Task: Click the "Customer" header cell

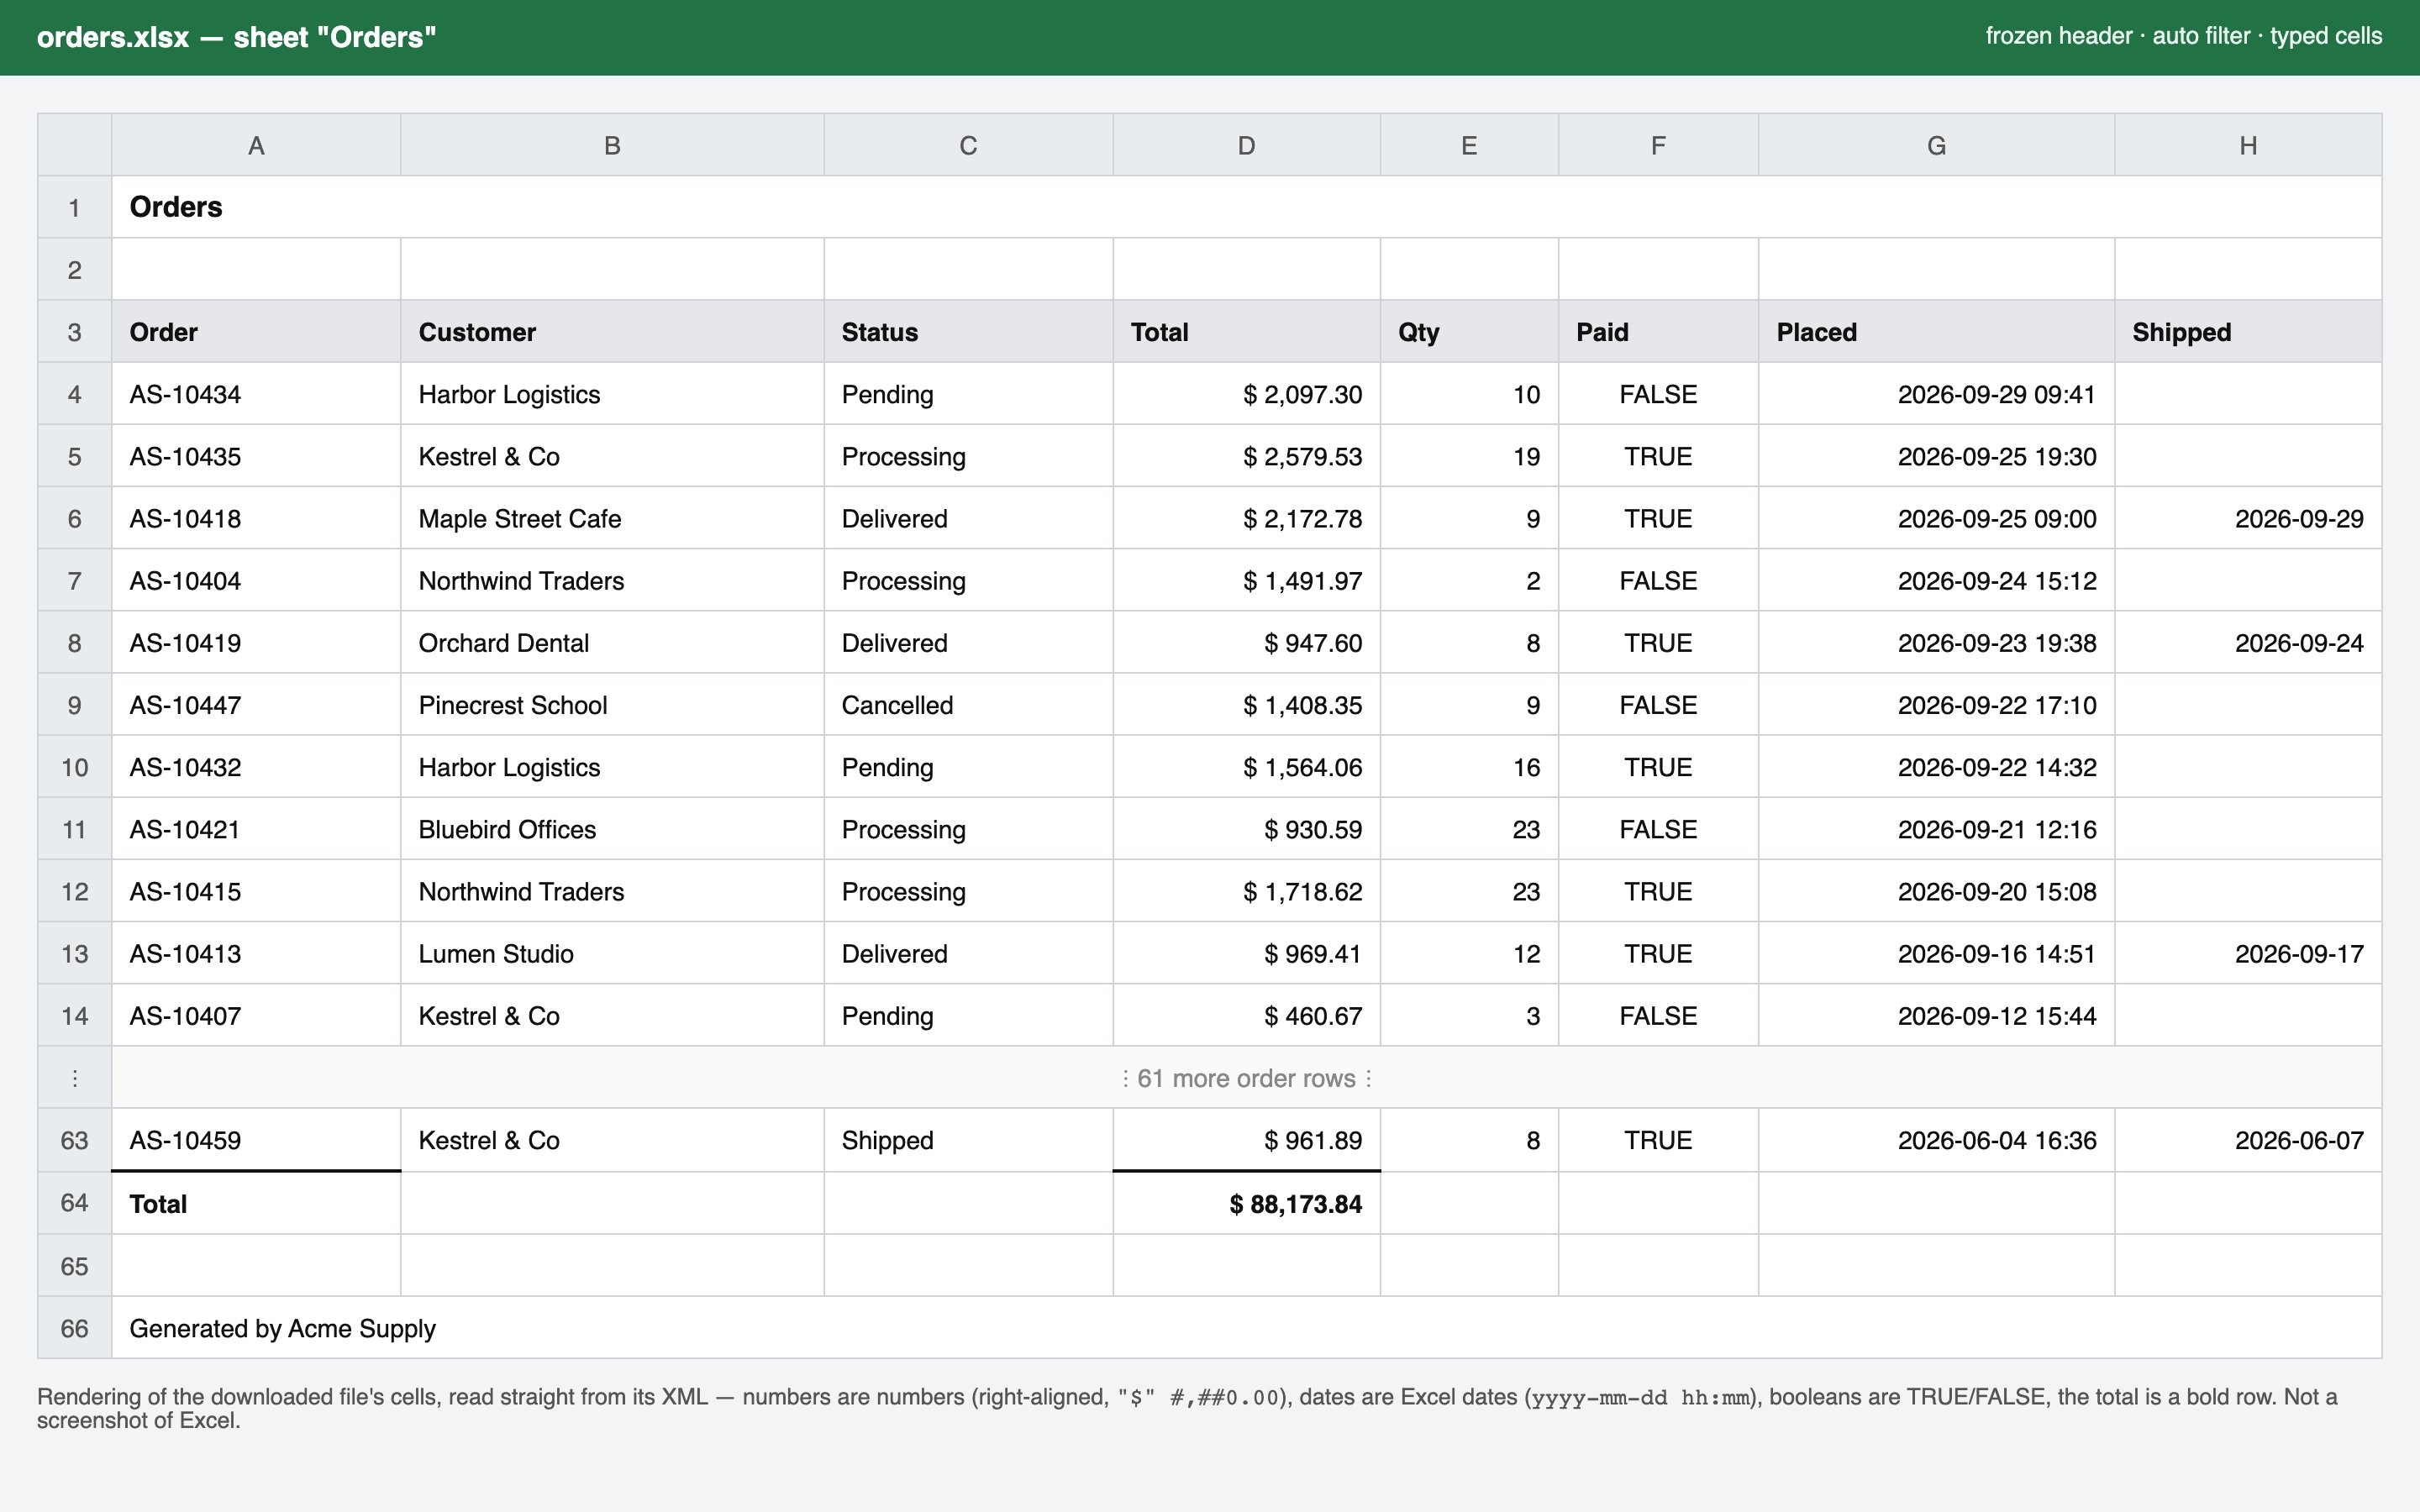Action: click(x=612, y=332)
